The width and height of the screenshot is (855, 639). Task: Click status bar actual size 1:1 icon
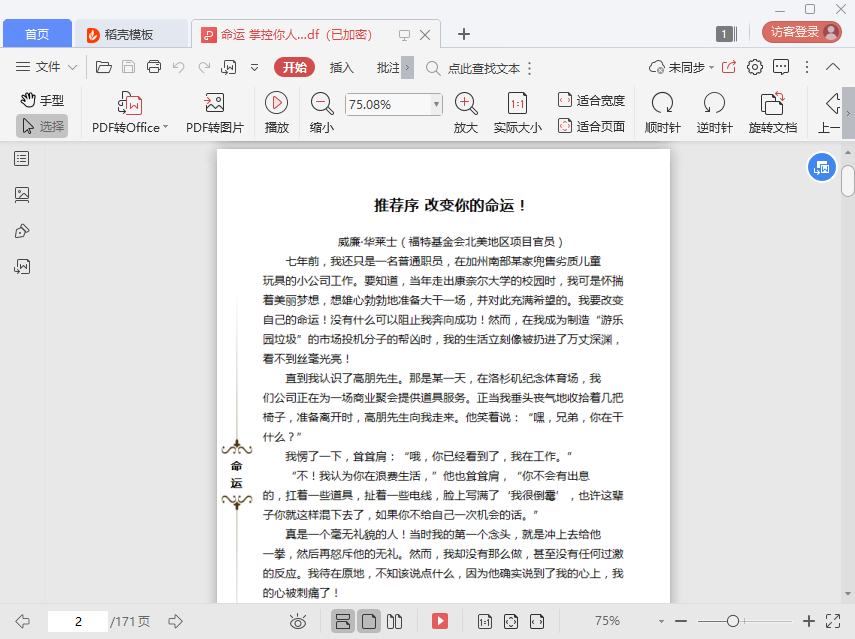[x=485, y=621]
